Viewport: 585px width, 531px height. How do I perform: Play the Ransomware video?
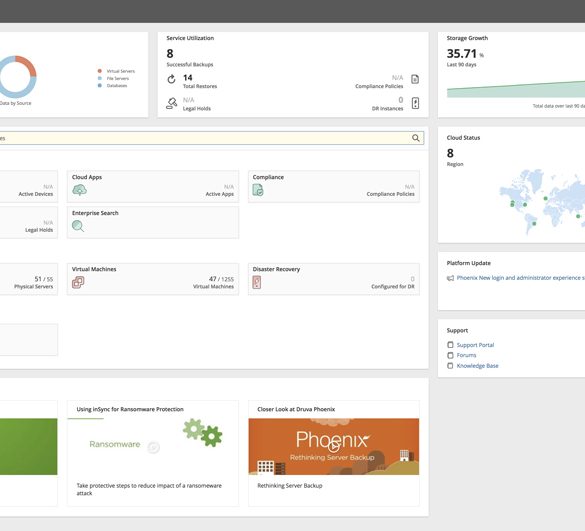pos(153,447)
